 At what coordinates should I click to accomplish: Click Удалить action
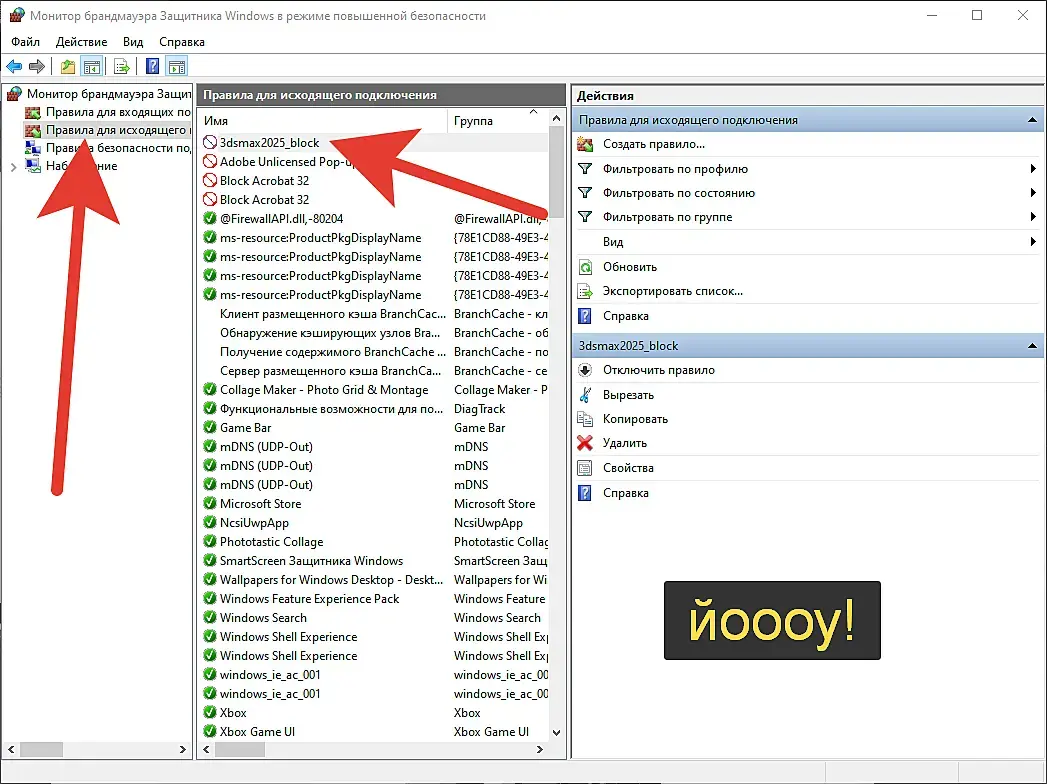[x=624, y=443]
